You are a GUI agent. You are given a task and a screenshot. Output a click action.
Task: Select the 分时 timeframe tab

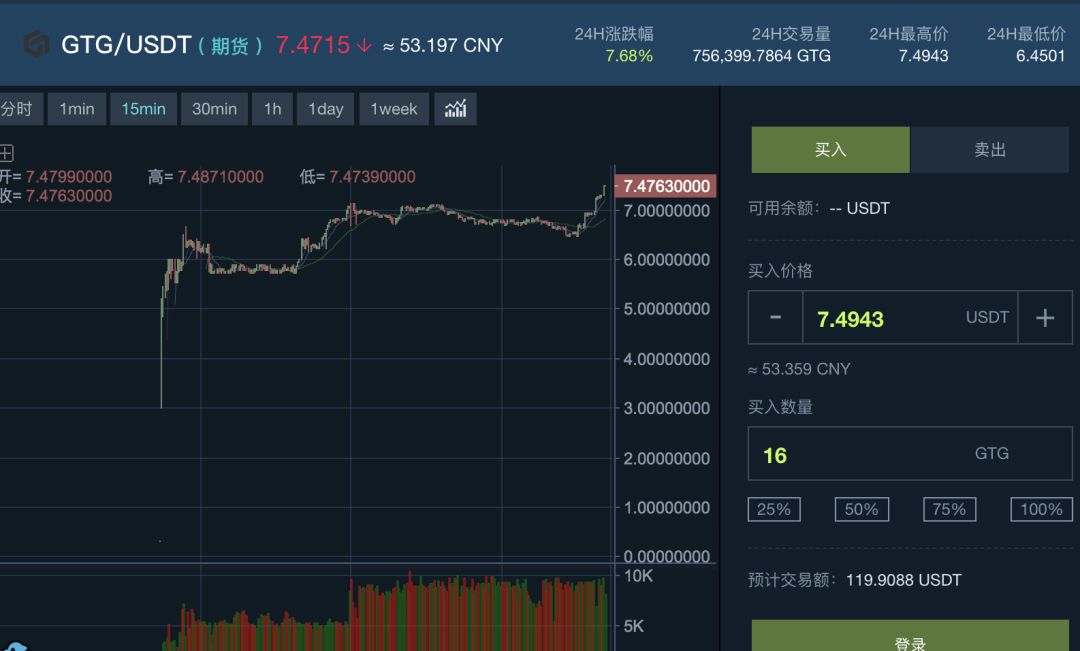coord(19,109)
